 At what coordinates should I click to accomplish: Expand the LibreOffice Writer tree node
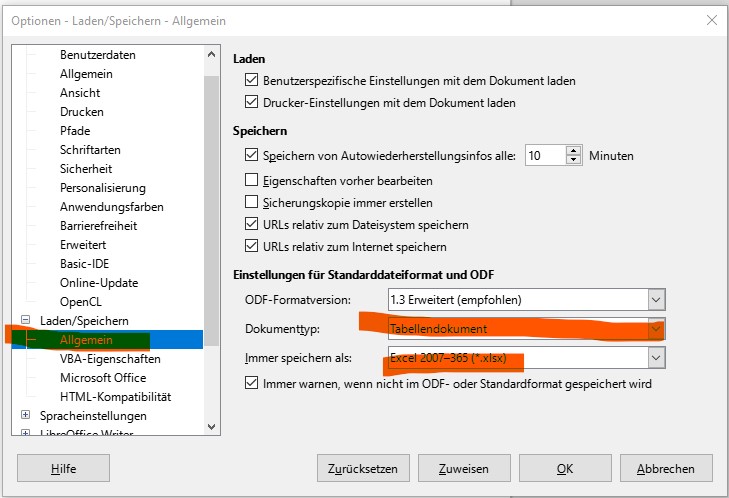pyautogui.click(x=27, y=434)
